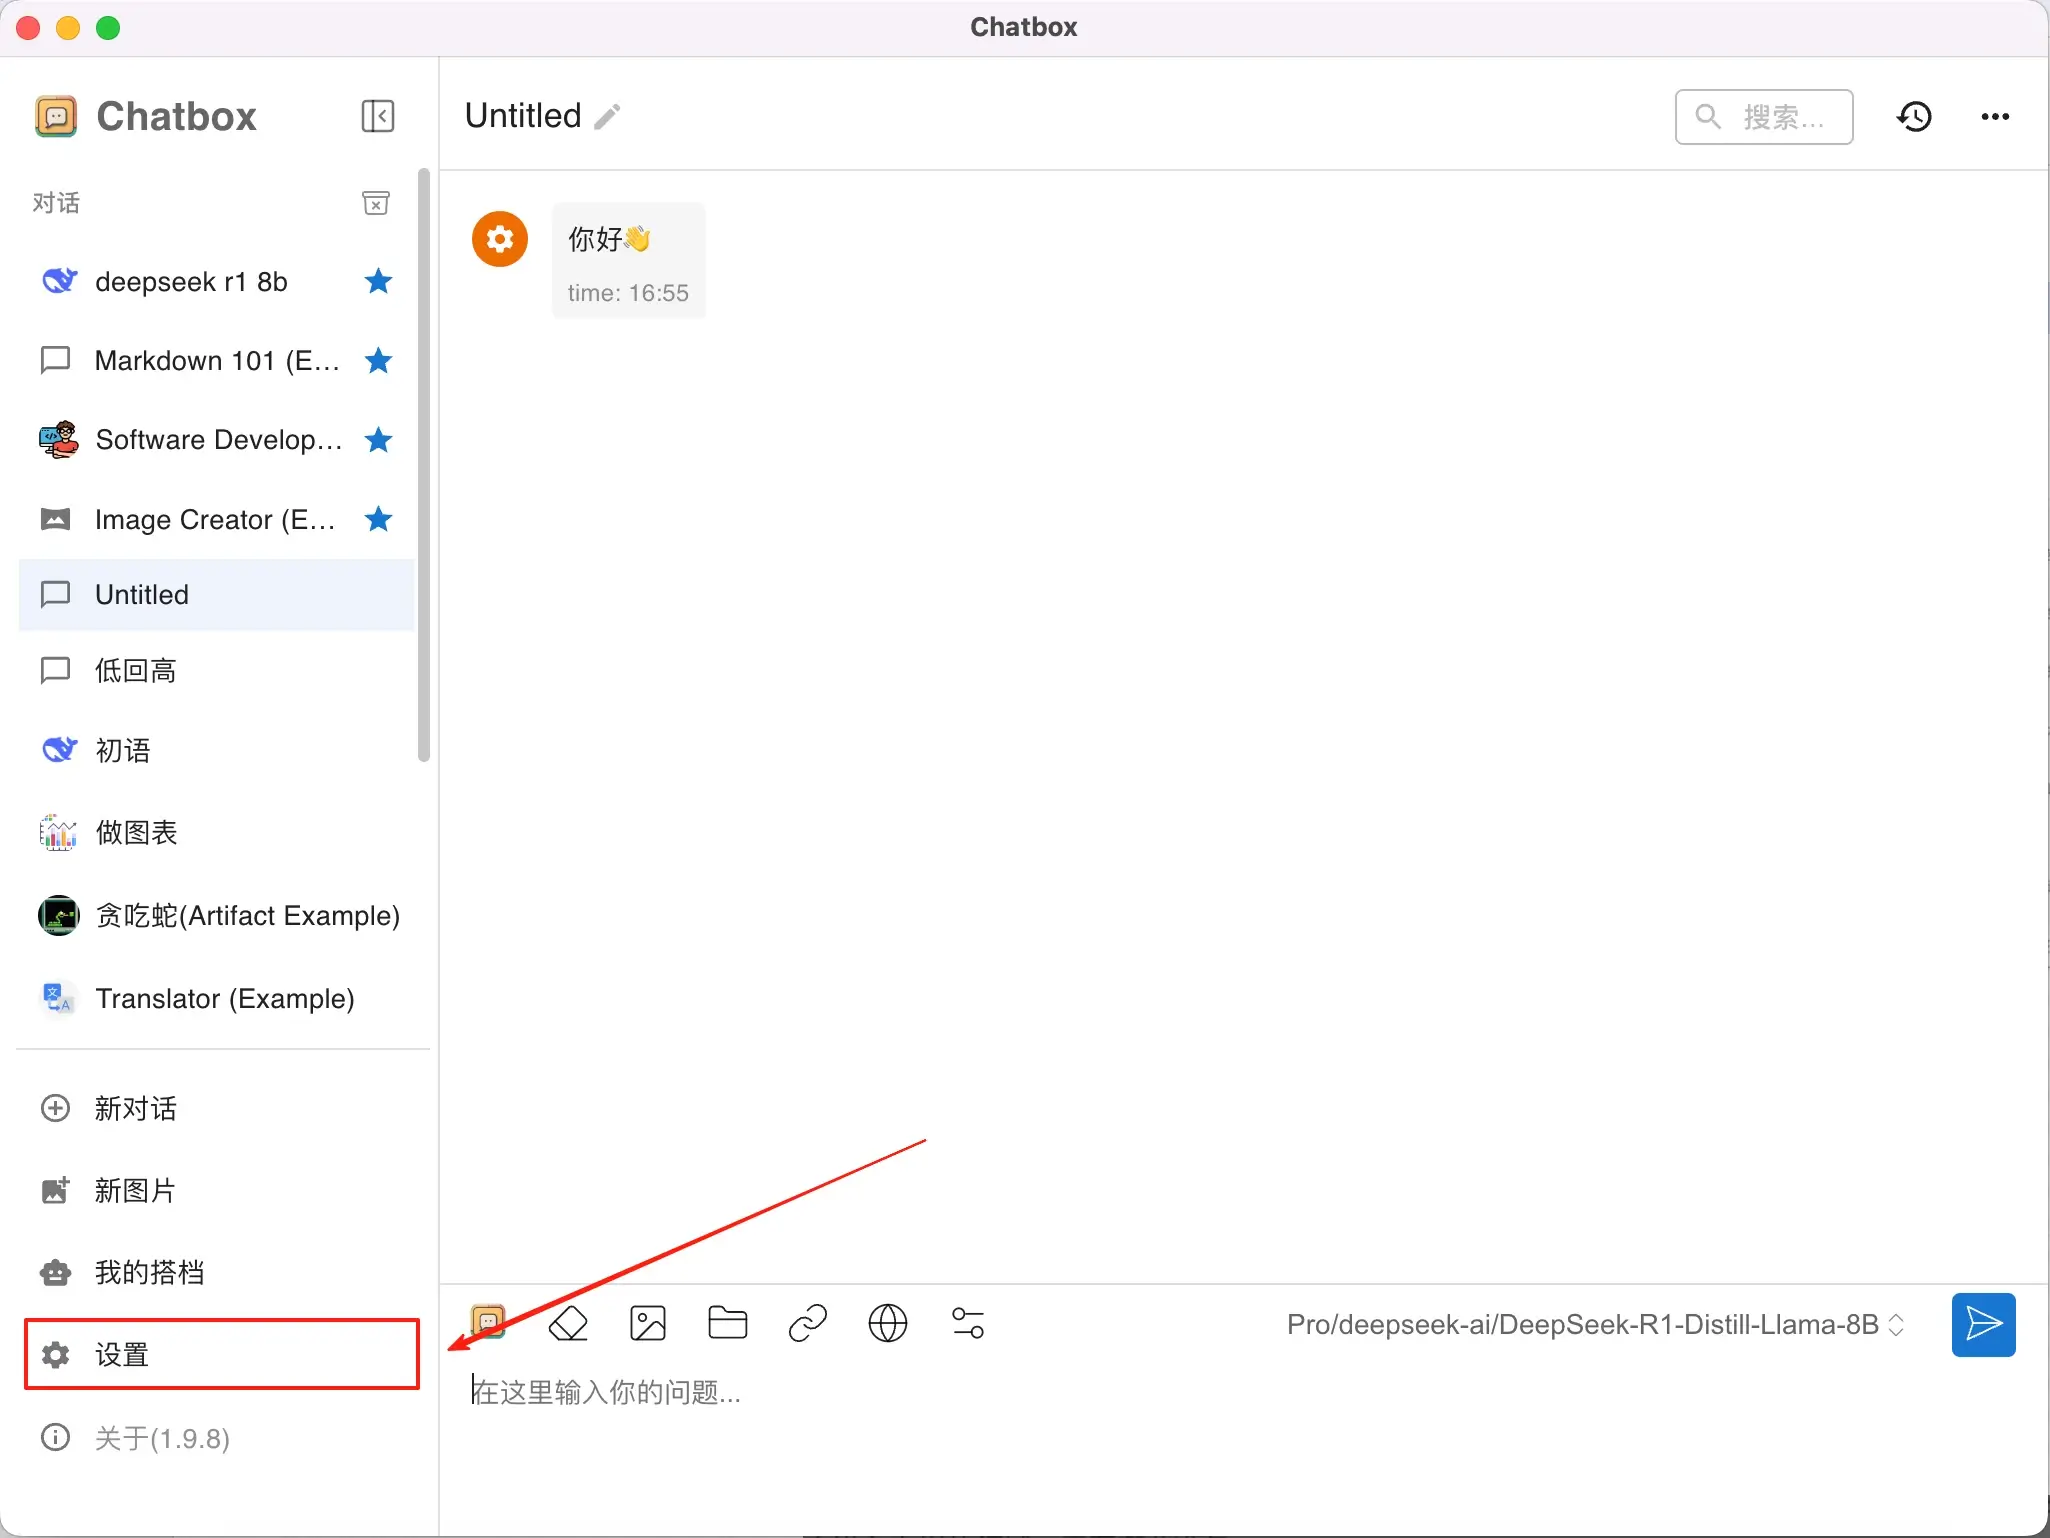Open the 初语 conversation
2050x1538 pixels.
[216, 750]
